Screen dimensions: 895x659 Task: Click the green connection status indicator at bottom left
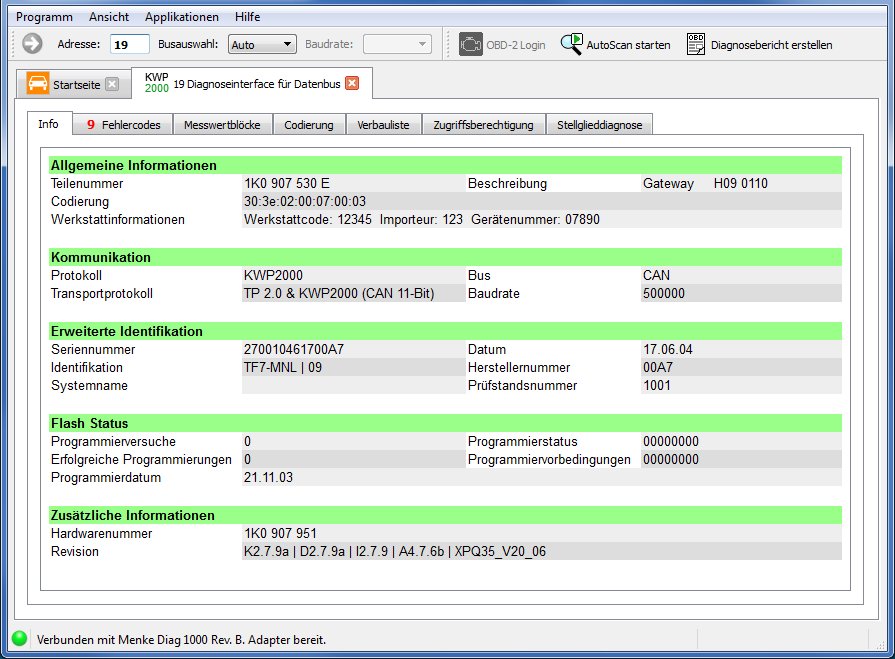pos(19,639)
